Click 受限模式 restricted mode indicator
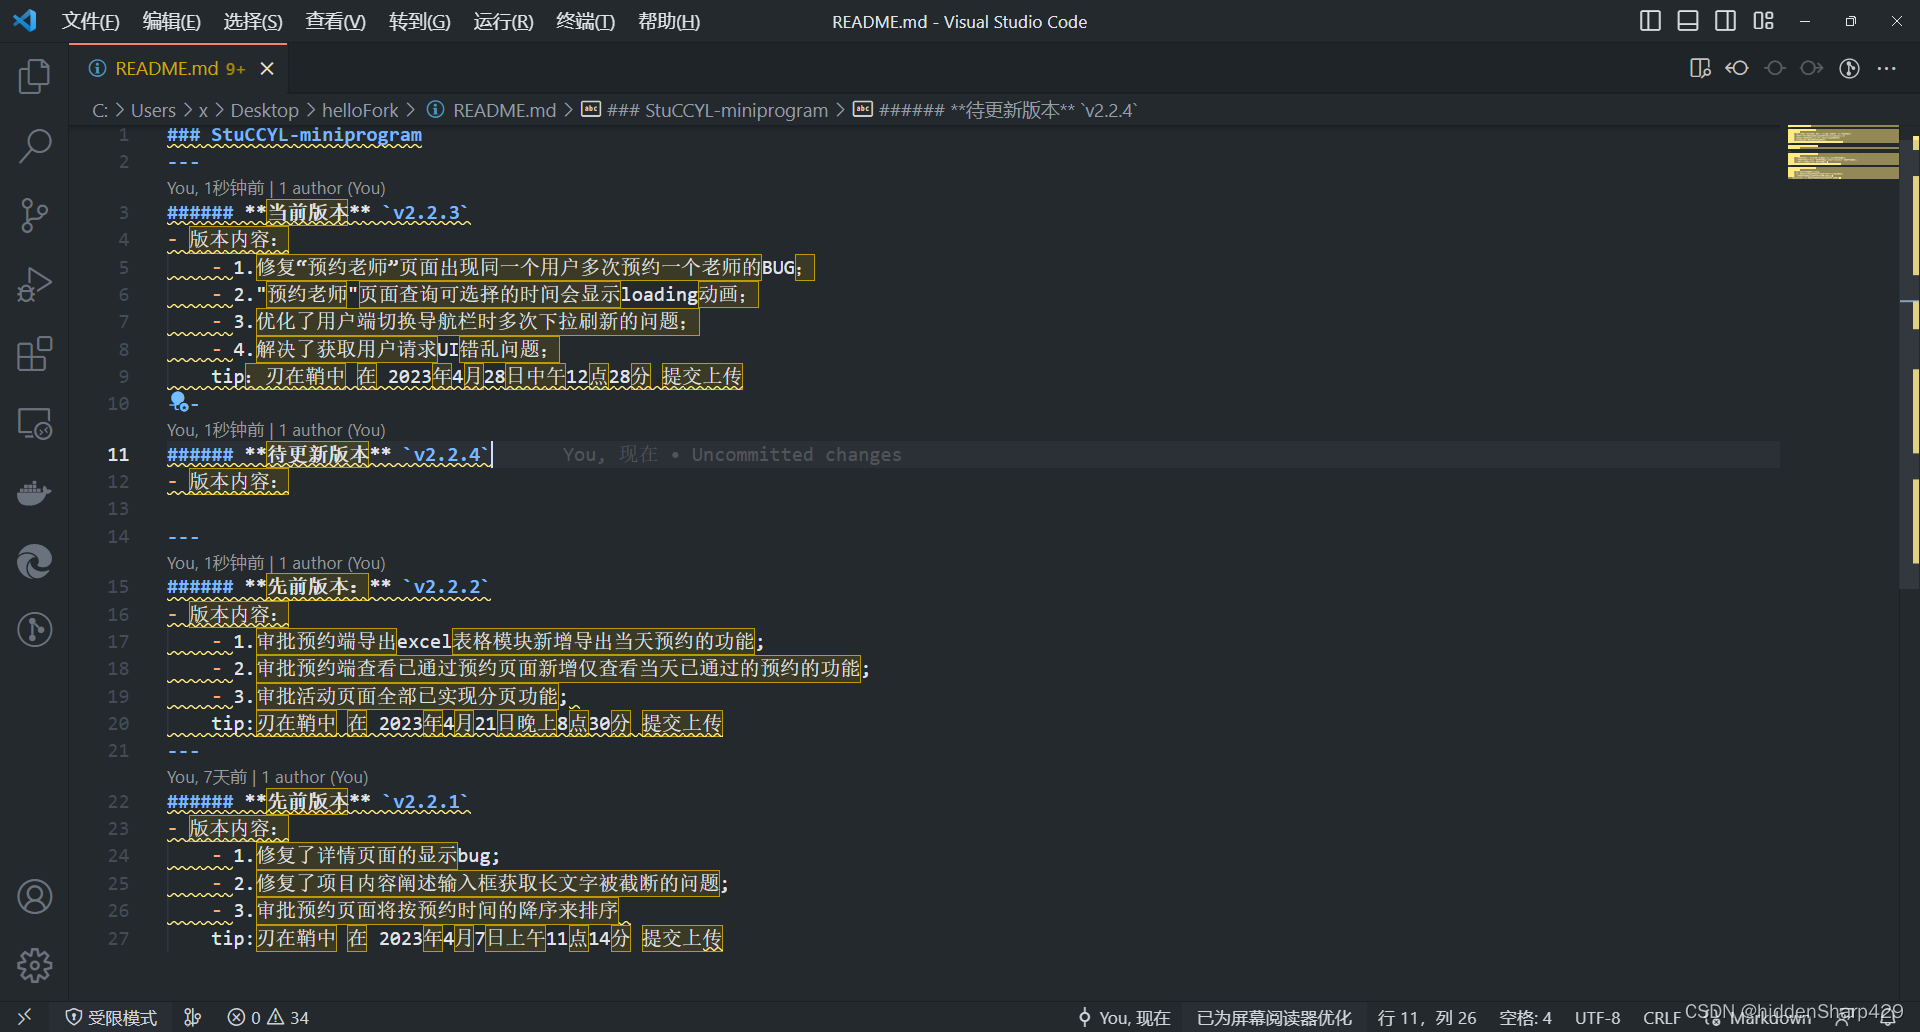This screenshot has width=1920, height=1032. coord(111,1017)
